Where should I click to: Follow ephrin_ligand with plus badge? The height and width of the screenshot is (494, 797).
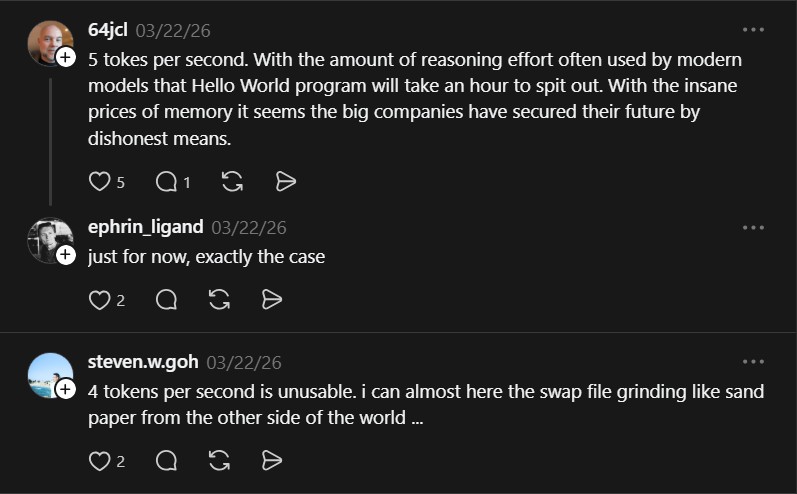tap(65, 255)
